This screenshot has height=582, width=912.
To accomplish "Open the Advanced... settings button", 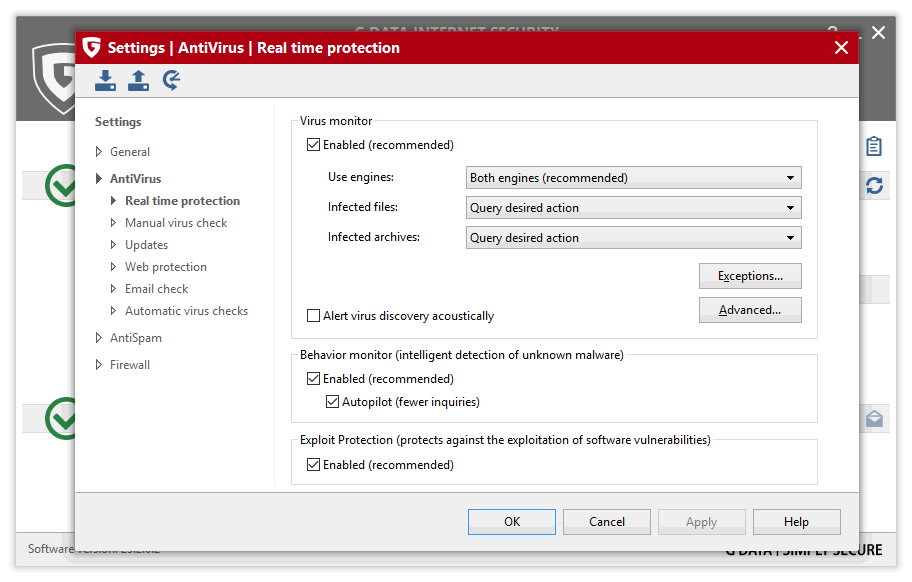I will [x=750, y=310].
